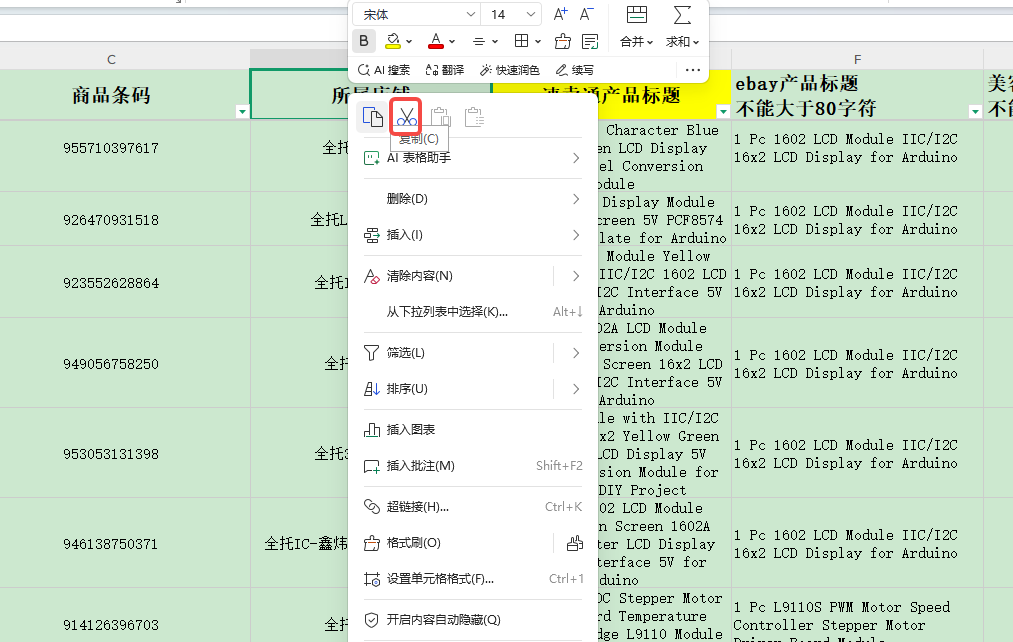Open borders dropdown arrow
The image size is (1013, 642).
[x=538, y=42]
